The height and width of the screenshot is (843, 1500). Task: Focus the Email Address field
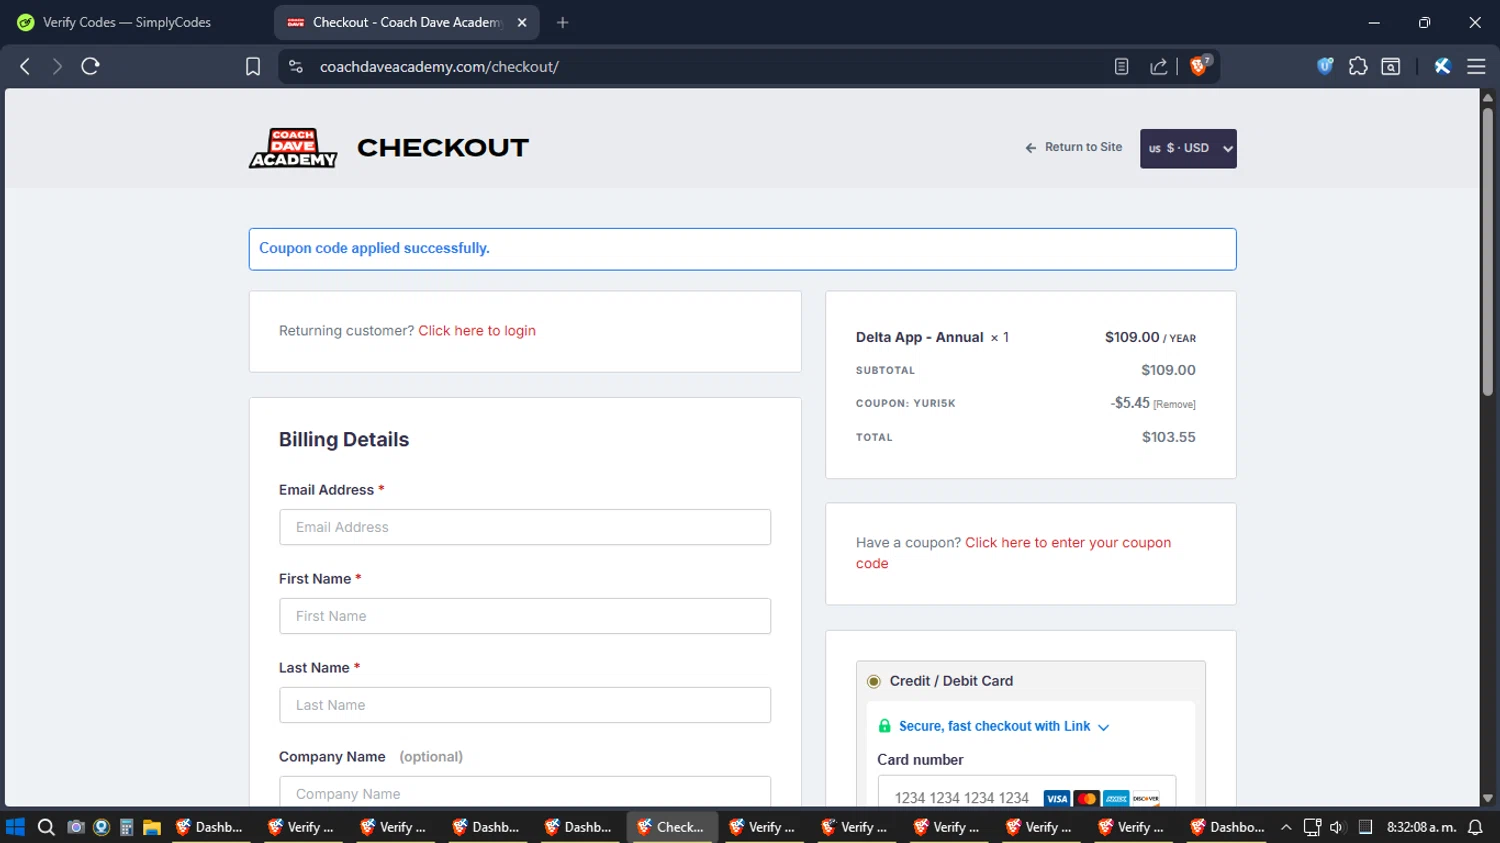coord(525,527)
